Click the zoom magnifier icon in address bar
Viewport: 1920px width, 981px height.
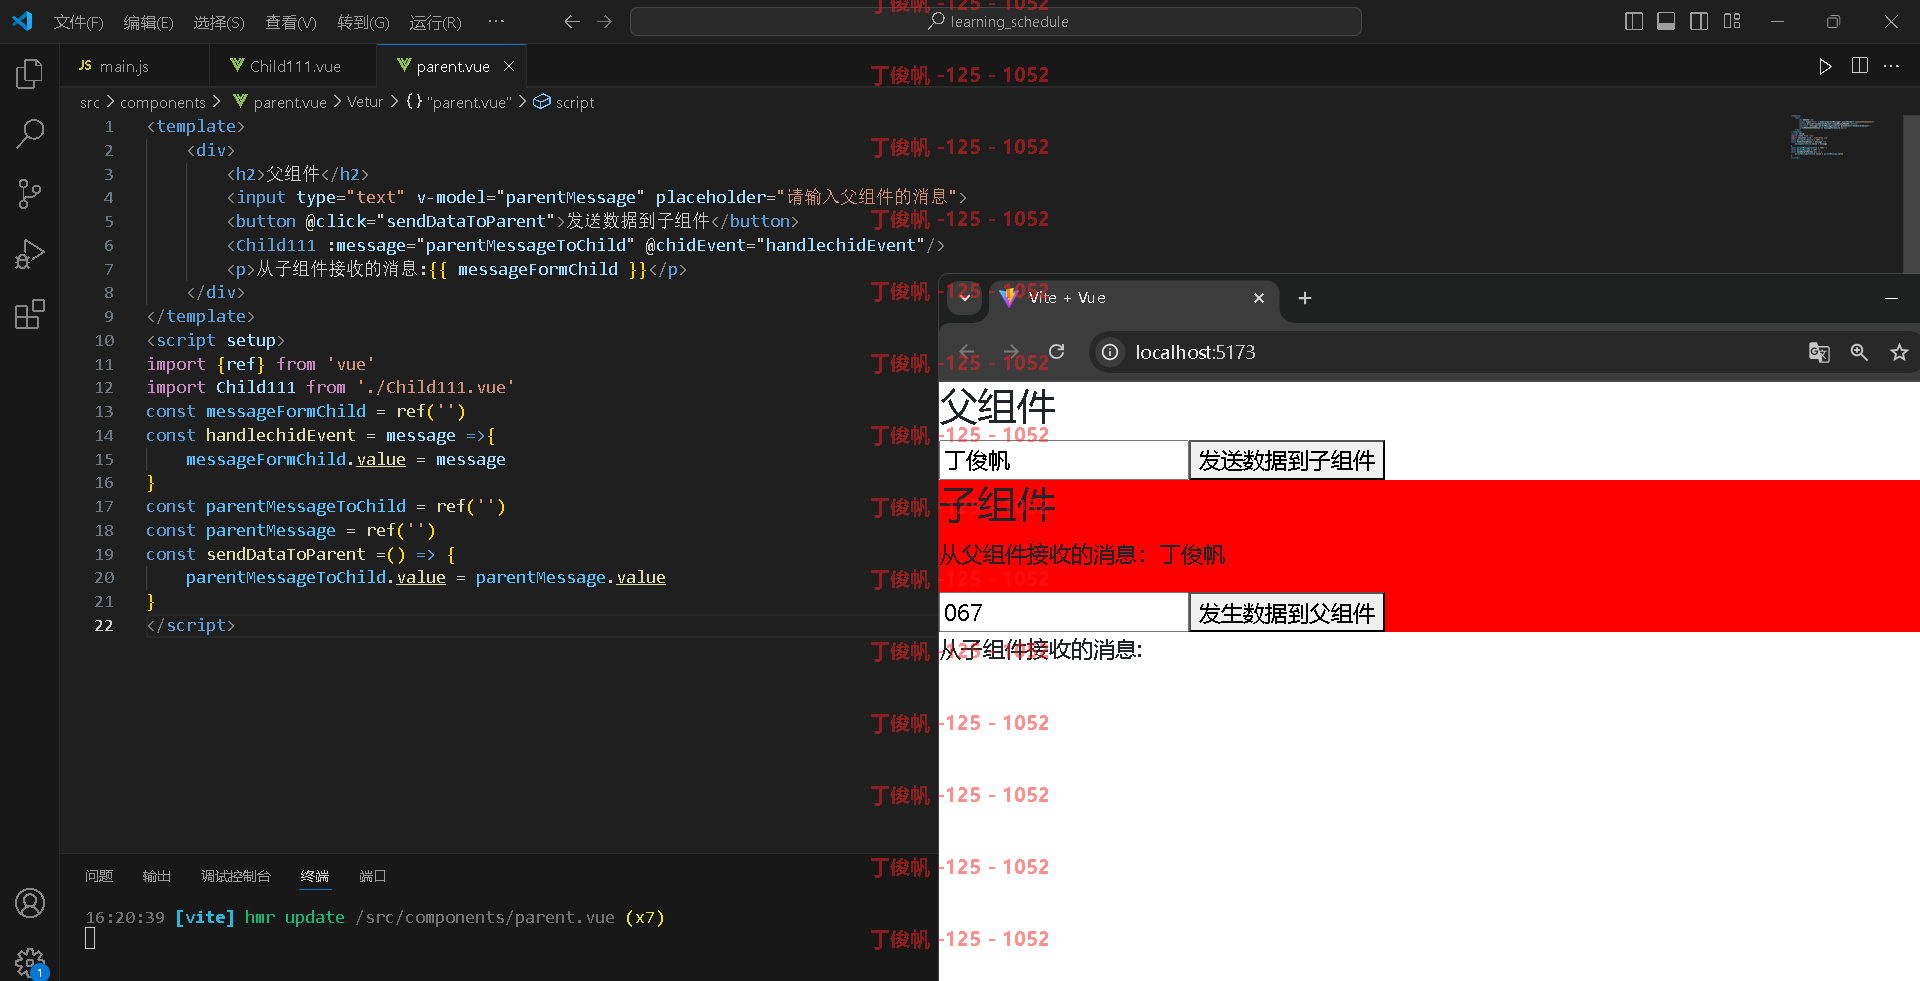(1859, 352)
